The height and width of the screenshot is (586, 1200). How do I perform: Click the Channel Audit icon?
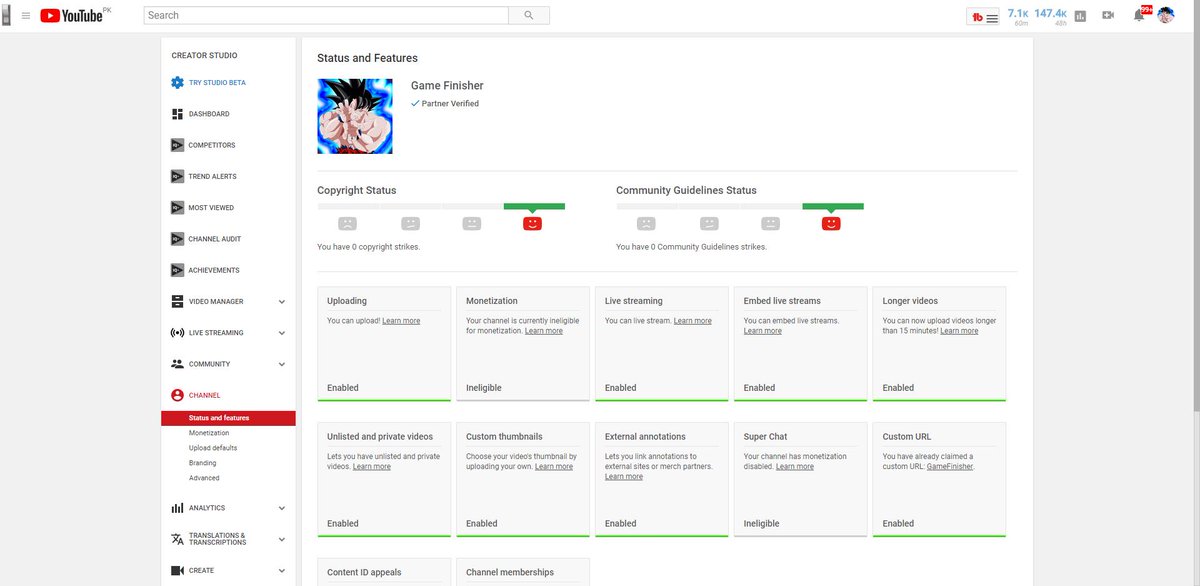pyautogui.click(x=177, y=239)
